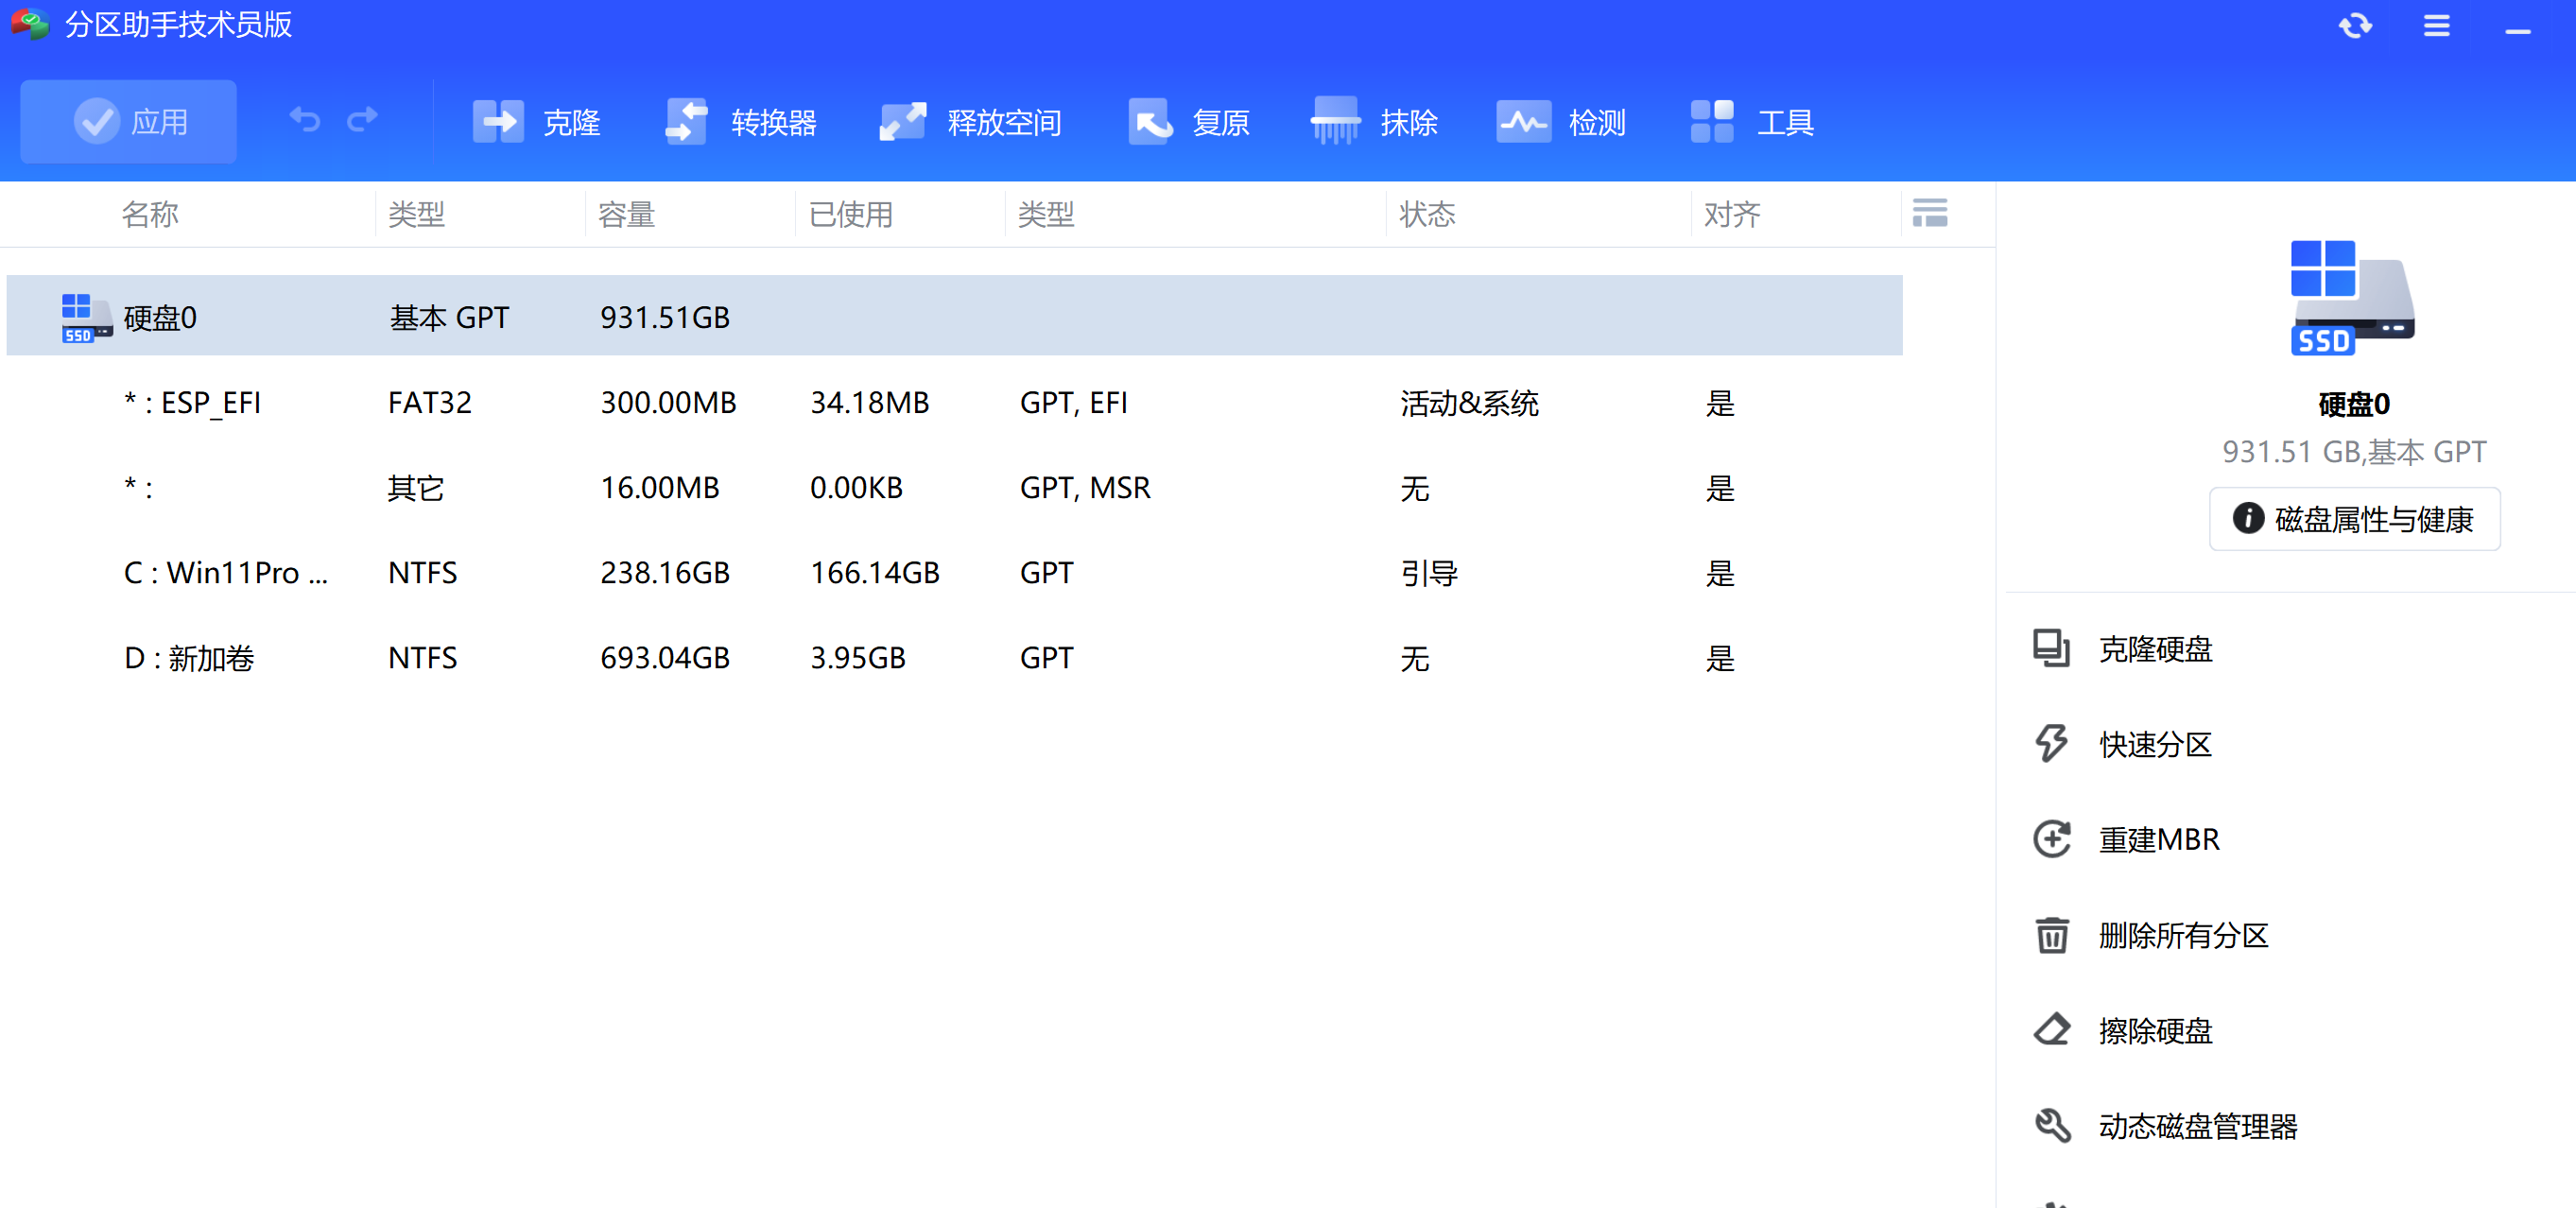The height and width of the screenshot is (1208, 2576).
Task: Click the large SSD disk thumbnail
Action: coord(2352,297)
